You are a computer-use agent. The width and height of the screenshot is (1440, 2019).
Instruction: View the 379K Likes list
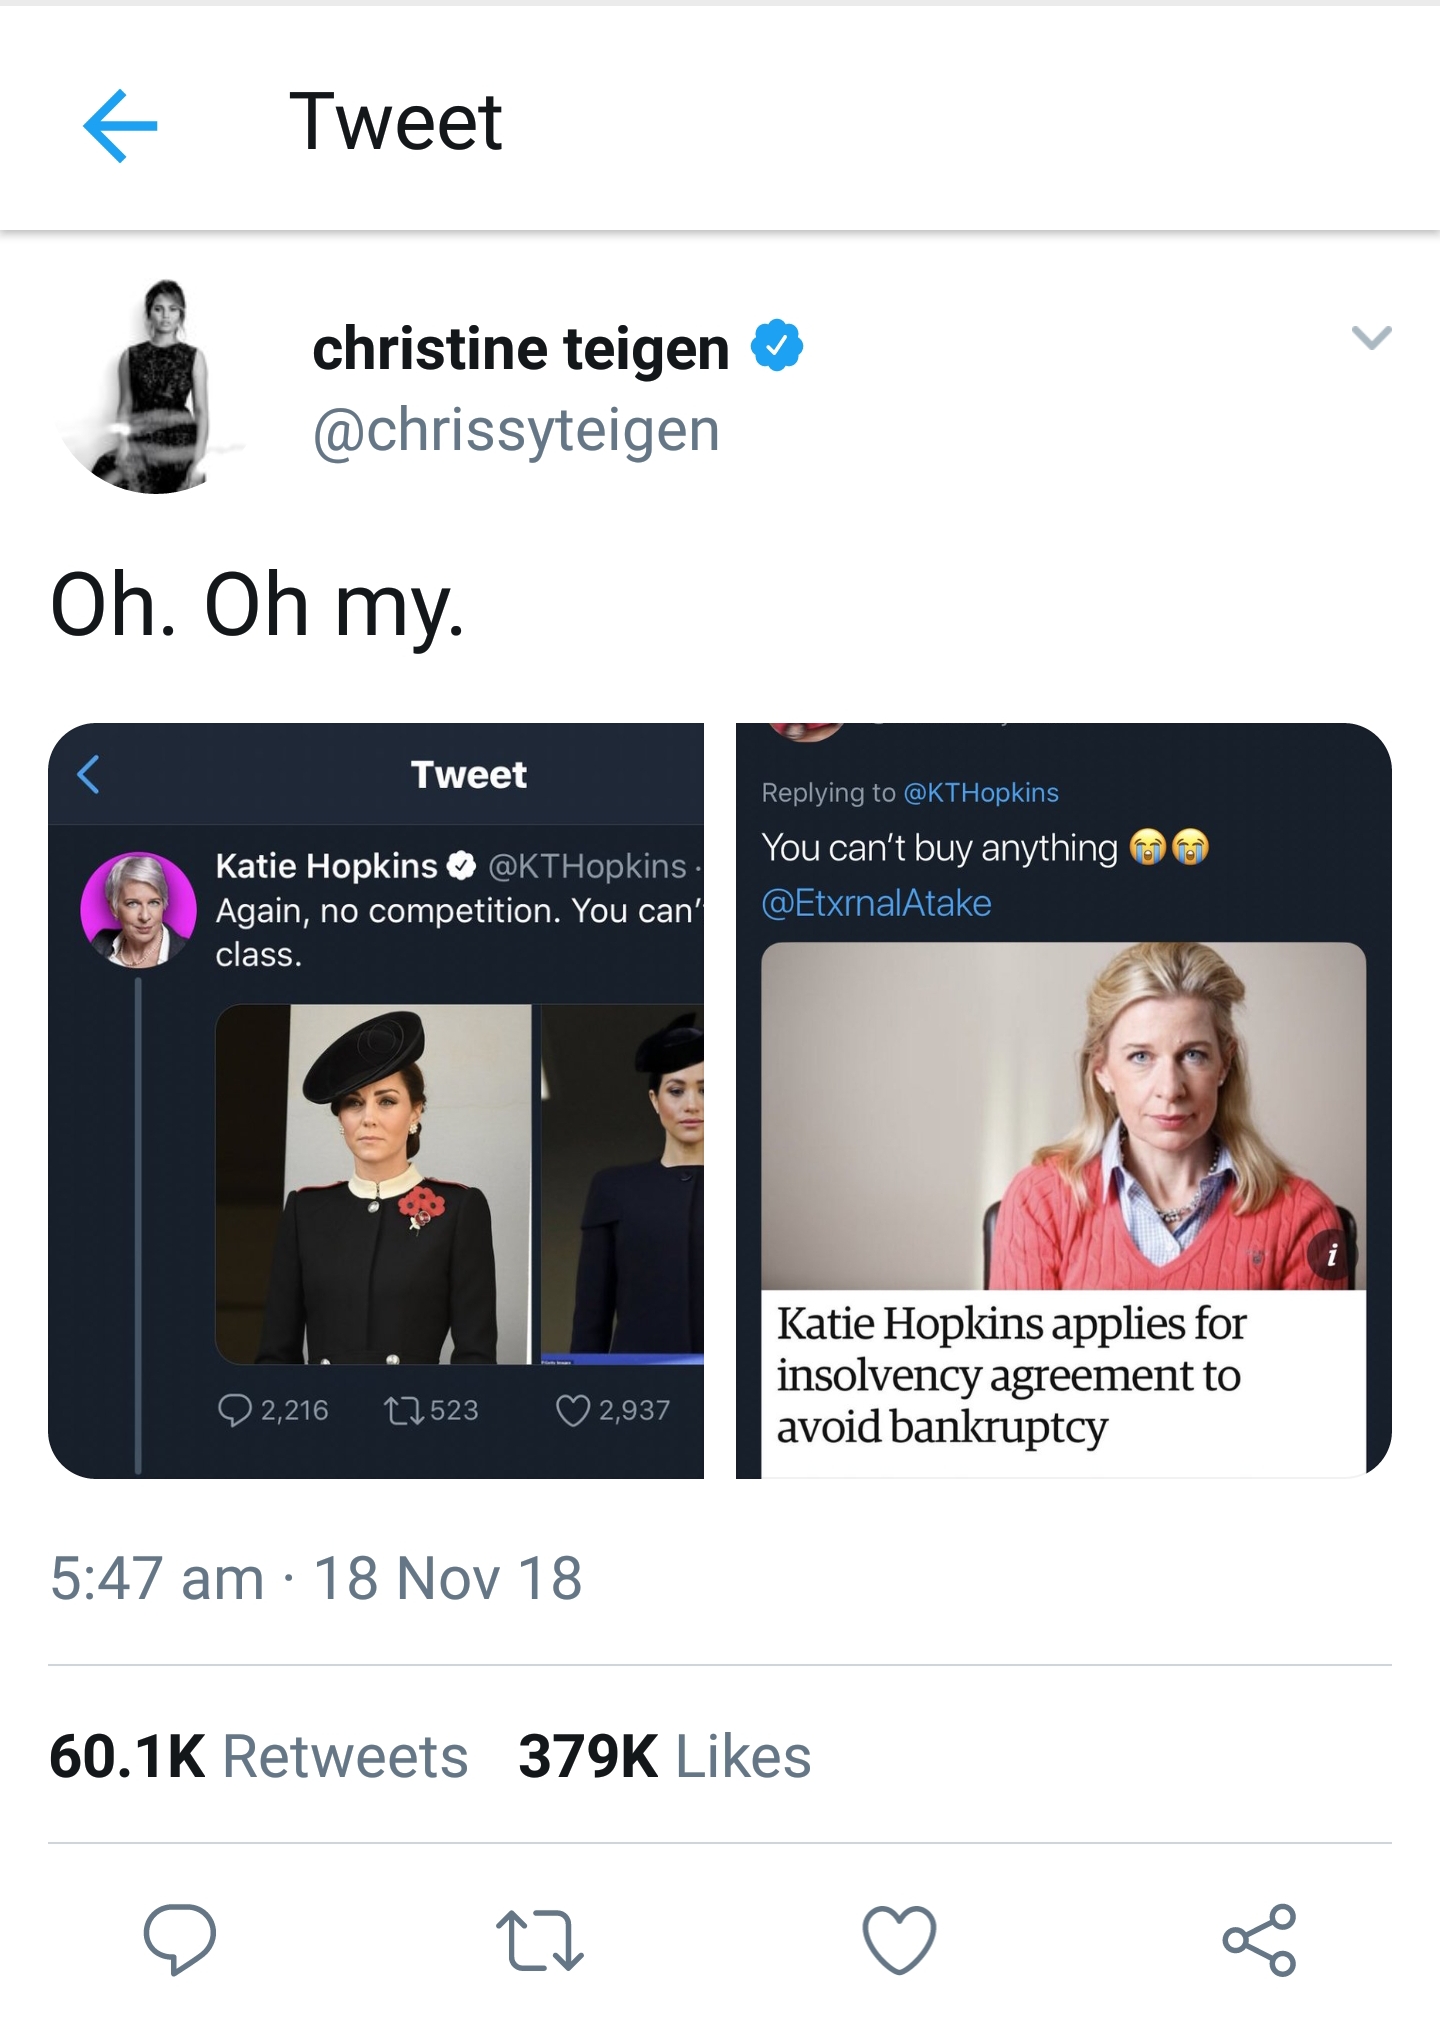tap(664, 1756)
